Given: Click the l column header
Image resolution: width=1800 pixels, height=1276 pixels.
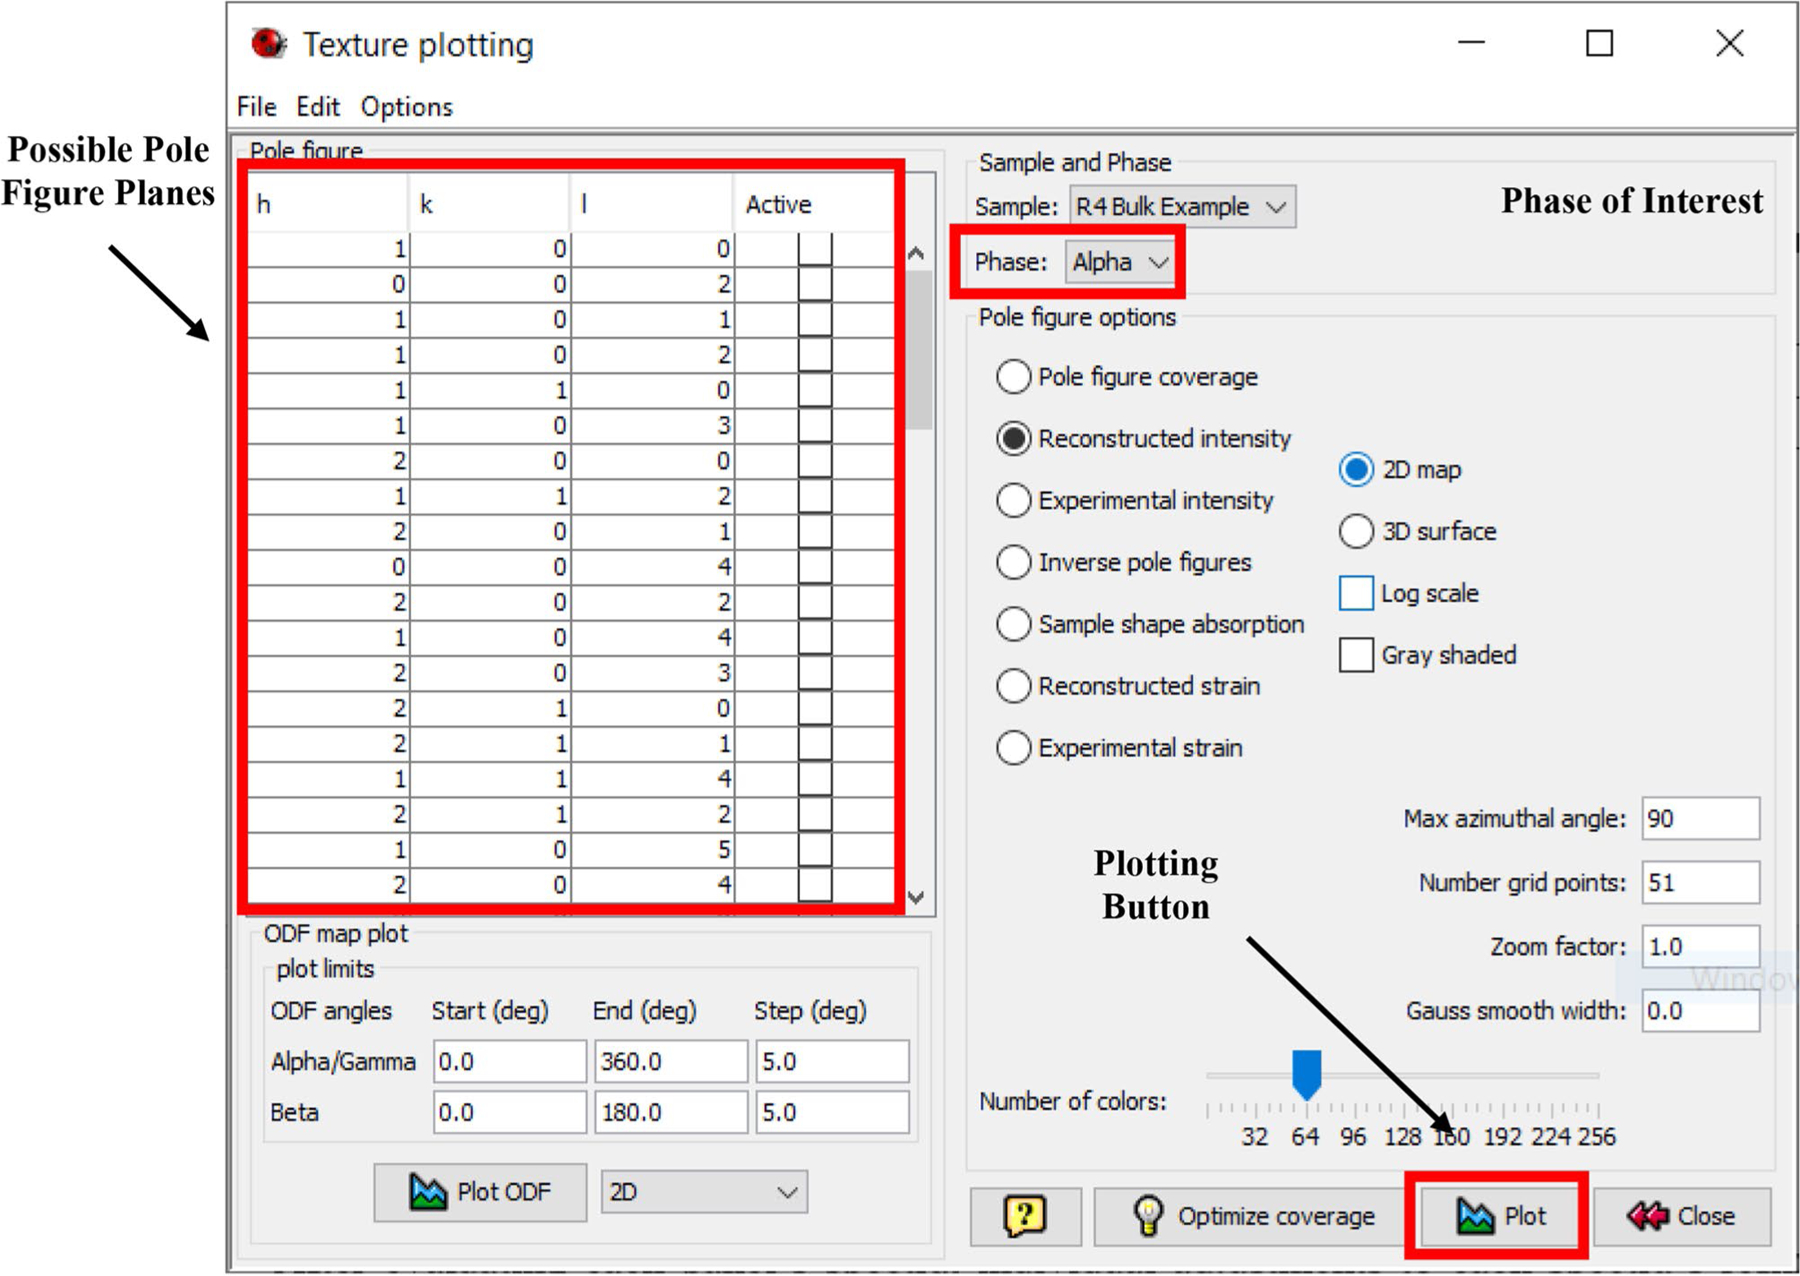Looking at the screenshot, I should point(652,205).
